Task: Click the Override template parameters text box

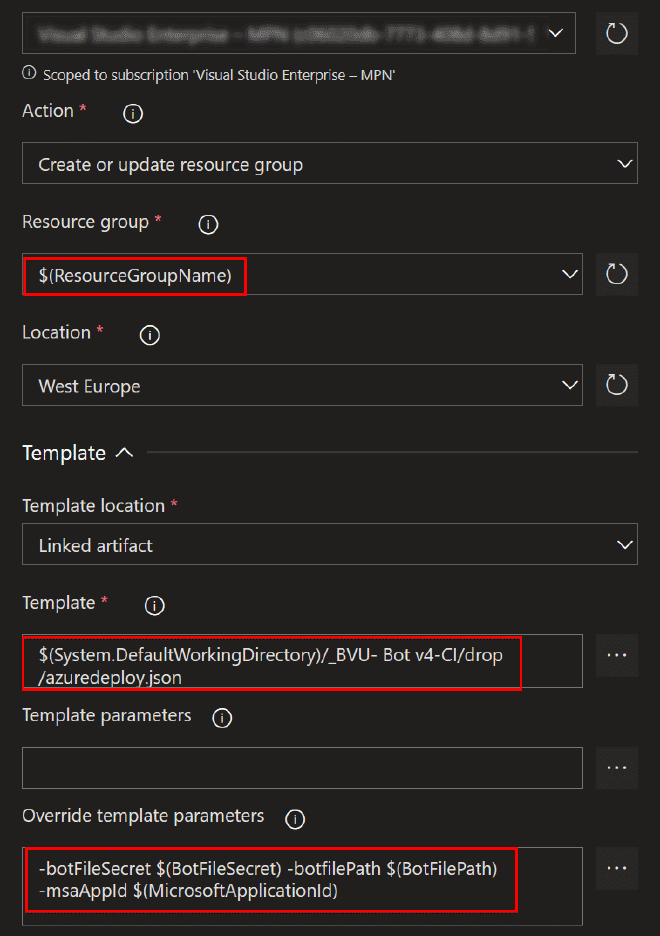Action: point(302,879)
